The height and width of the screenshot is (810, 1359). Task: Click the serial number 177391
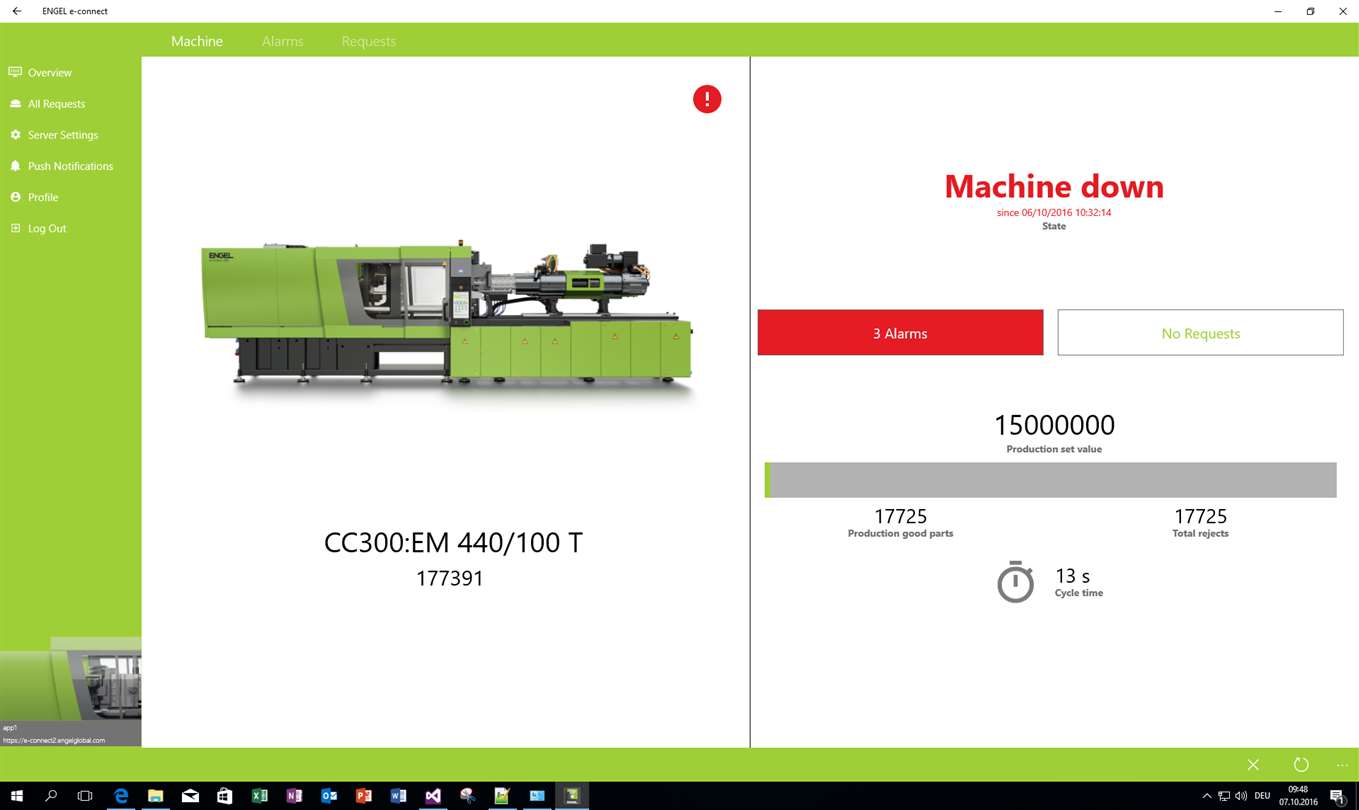(x=450, y=578)
